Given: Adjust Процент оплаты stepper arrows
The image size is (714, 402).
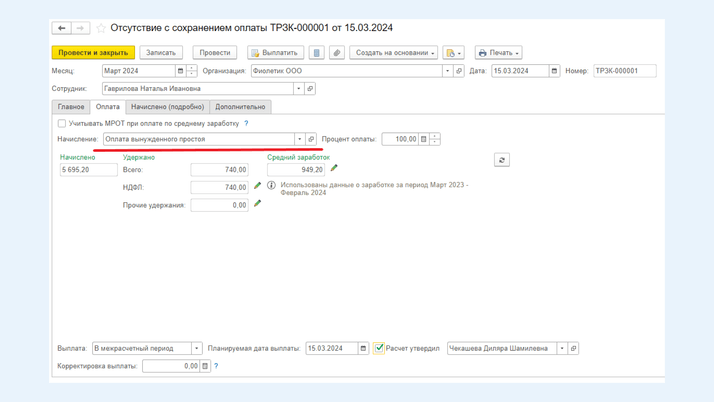Looking at the screenshot, I should [435, 139].
